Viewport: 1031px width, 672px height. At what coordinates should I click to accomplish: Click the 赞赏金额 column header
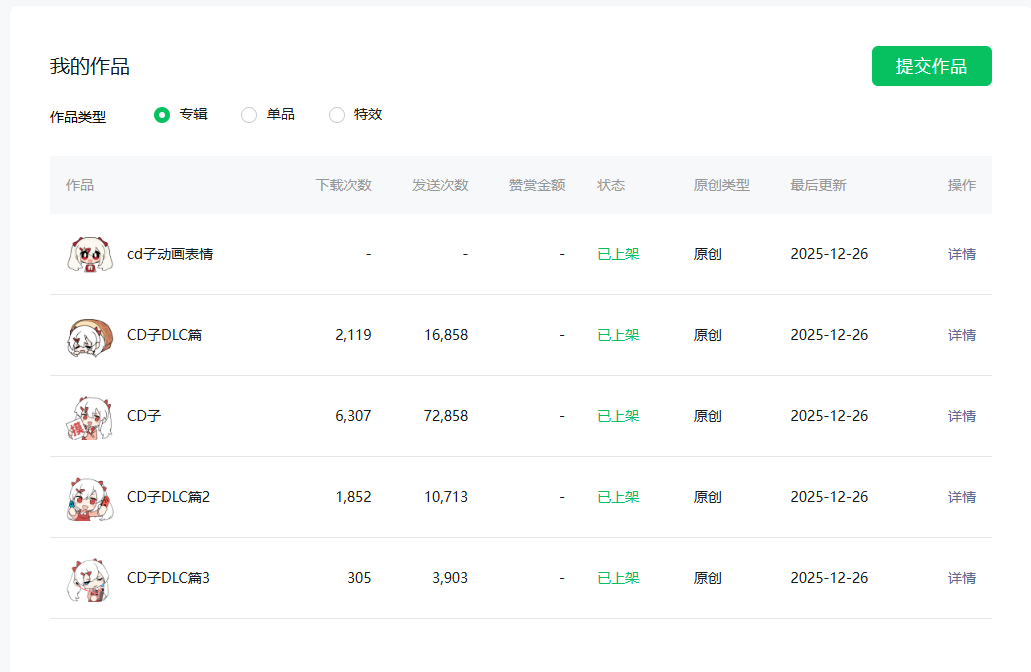pyautogui.click(x=537, y=185)
